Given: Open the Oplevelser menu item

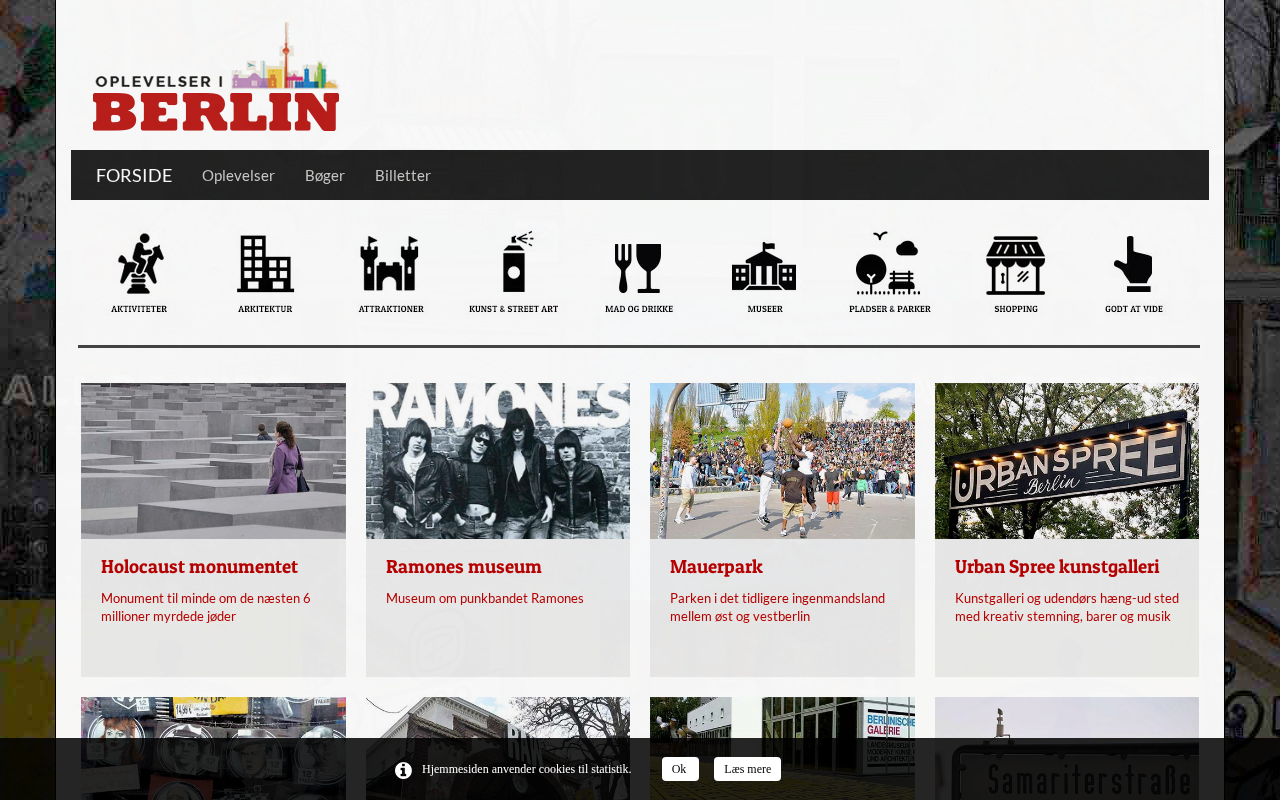Looking at the screenshot, I should point(238,175).
